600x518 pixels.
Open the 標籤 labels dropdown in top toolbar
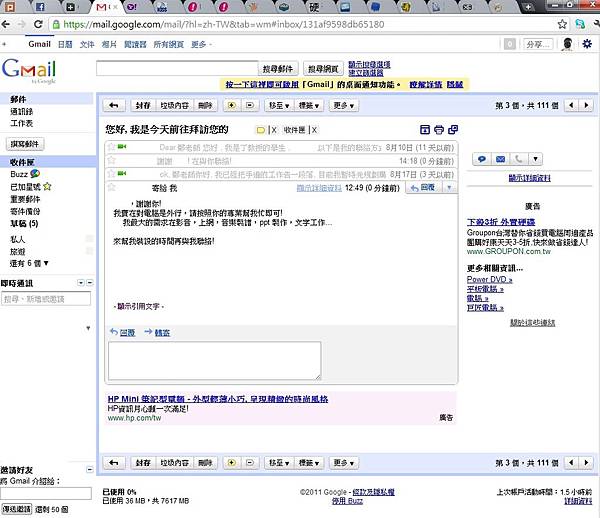tap(309, 105)
